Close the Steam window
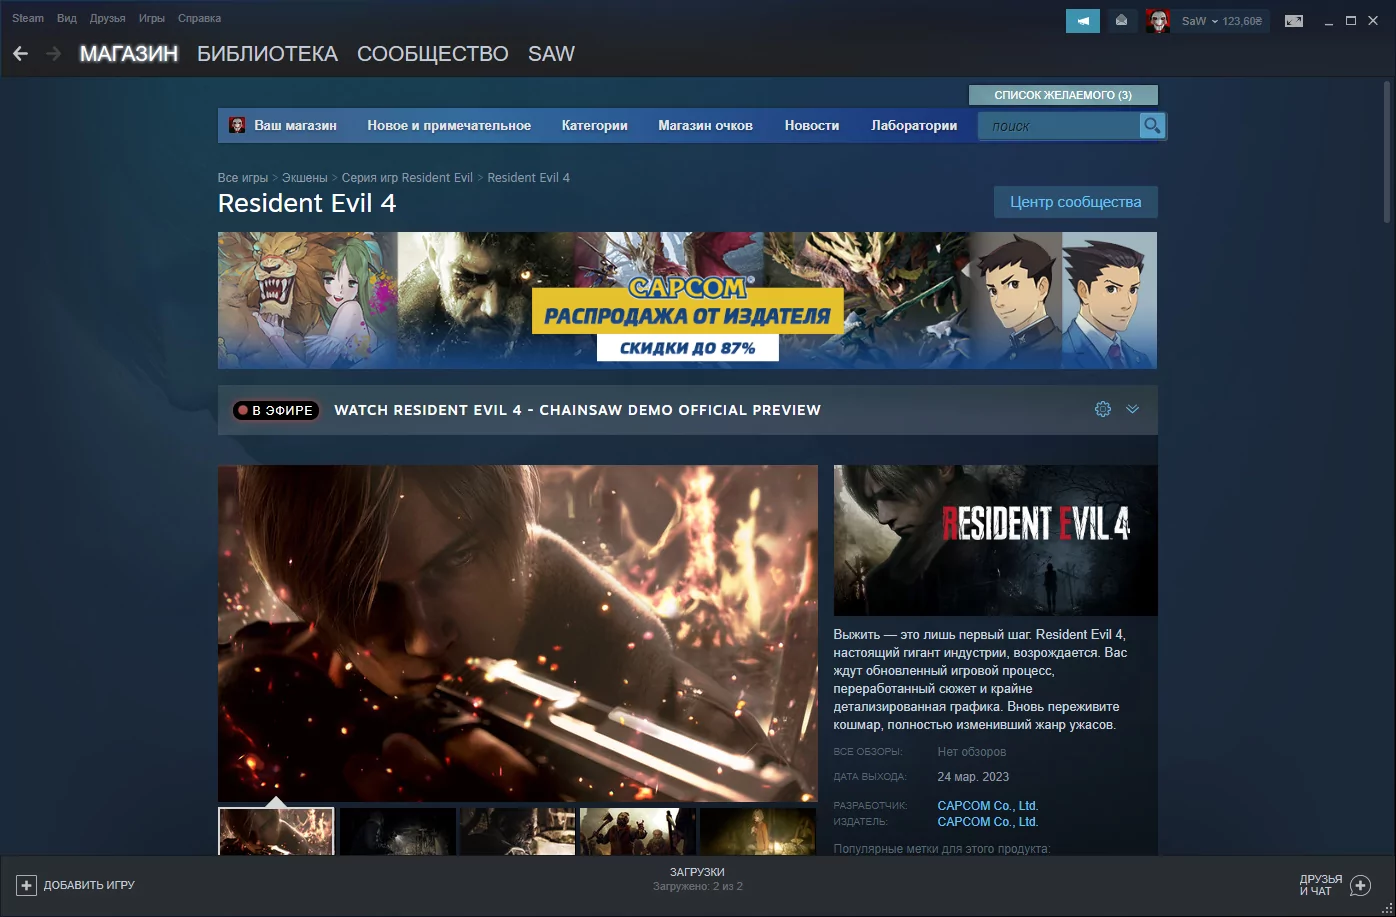1396x917 pixels. 1373,21
